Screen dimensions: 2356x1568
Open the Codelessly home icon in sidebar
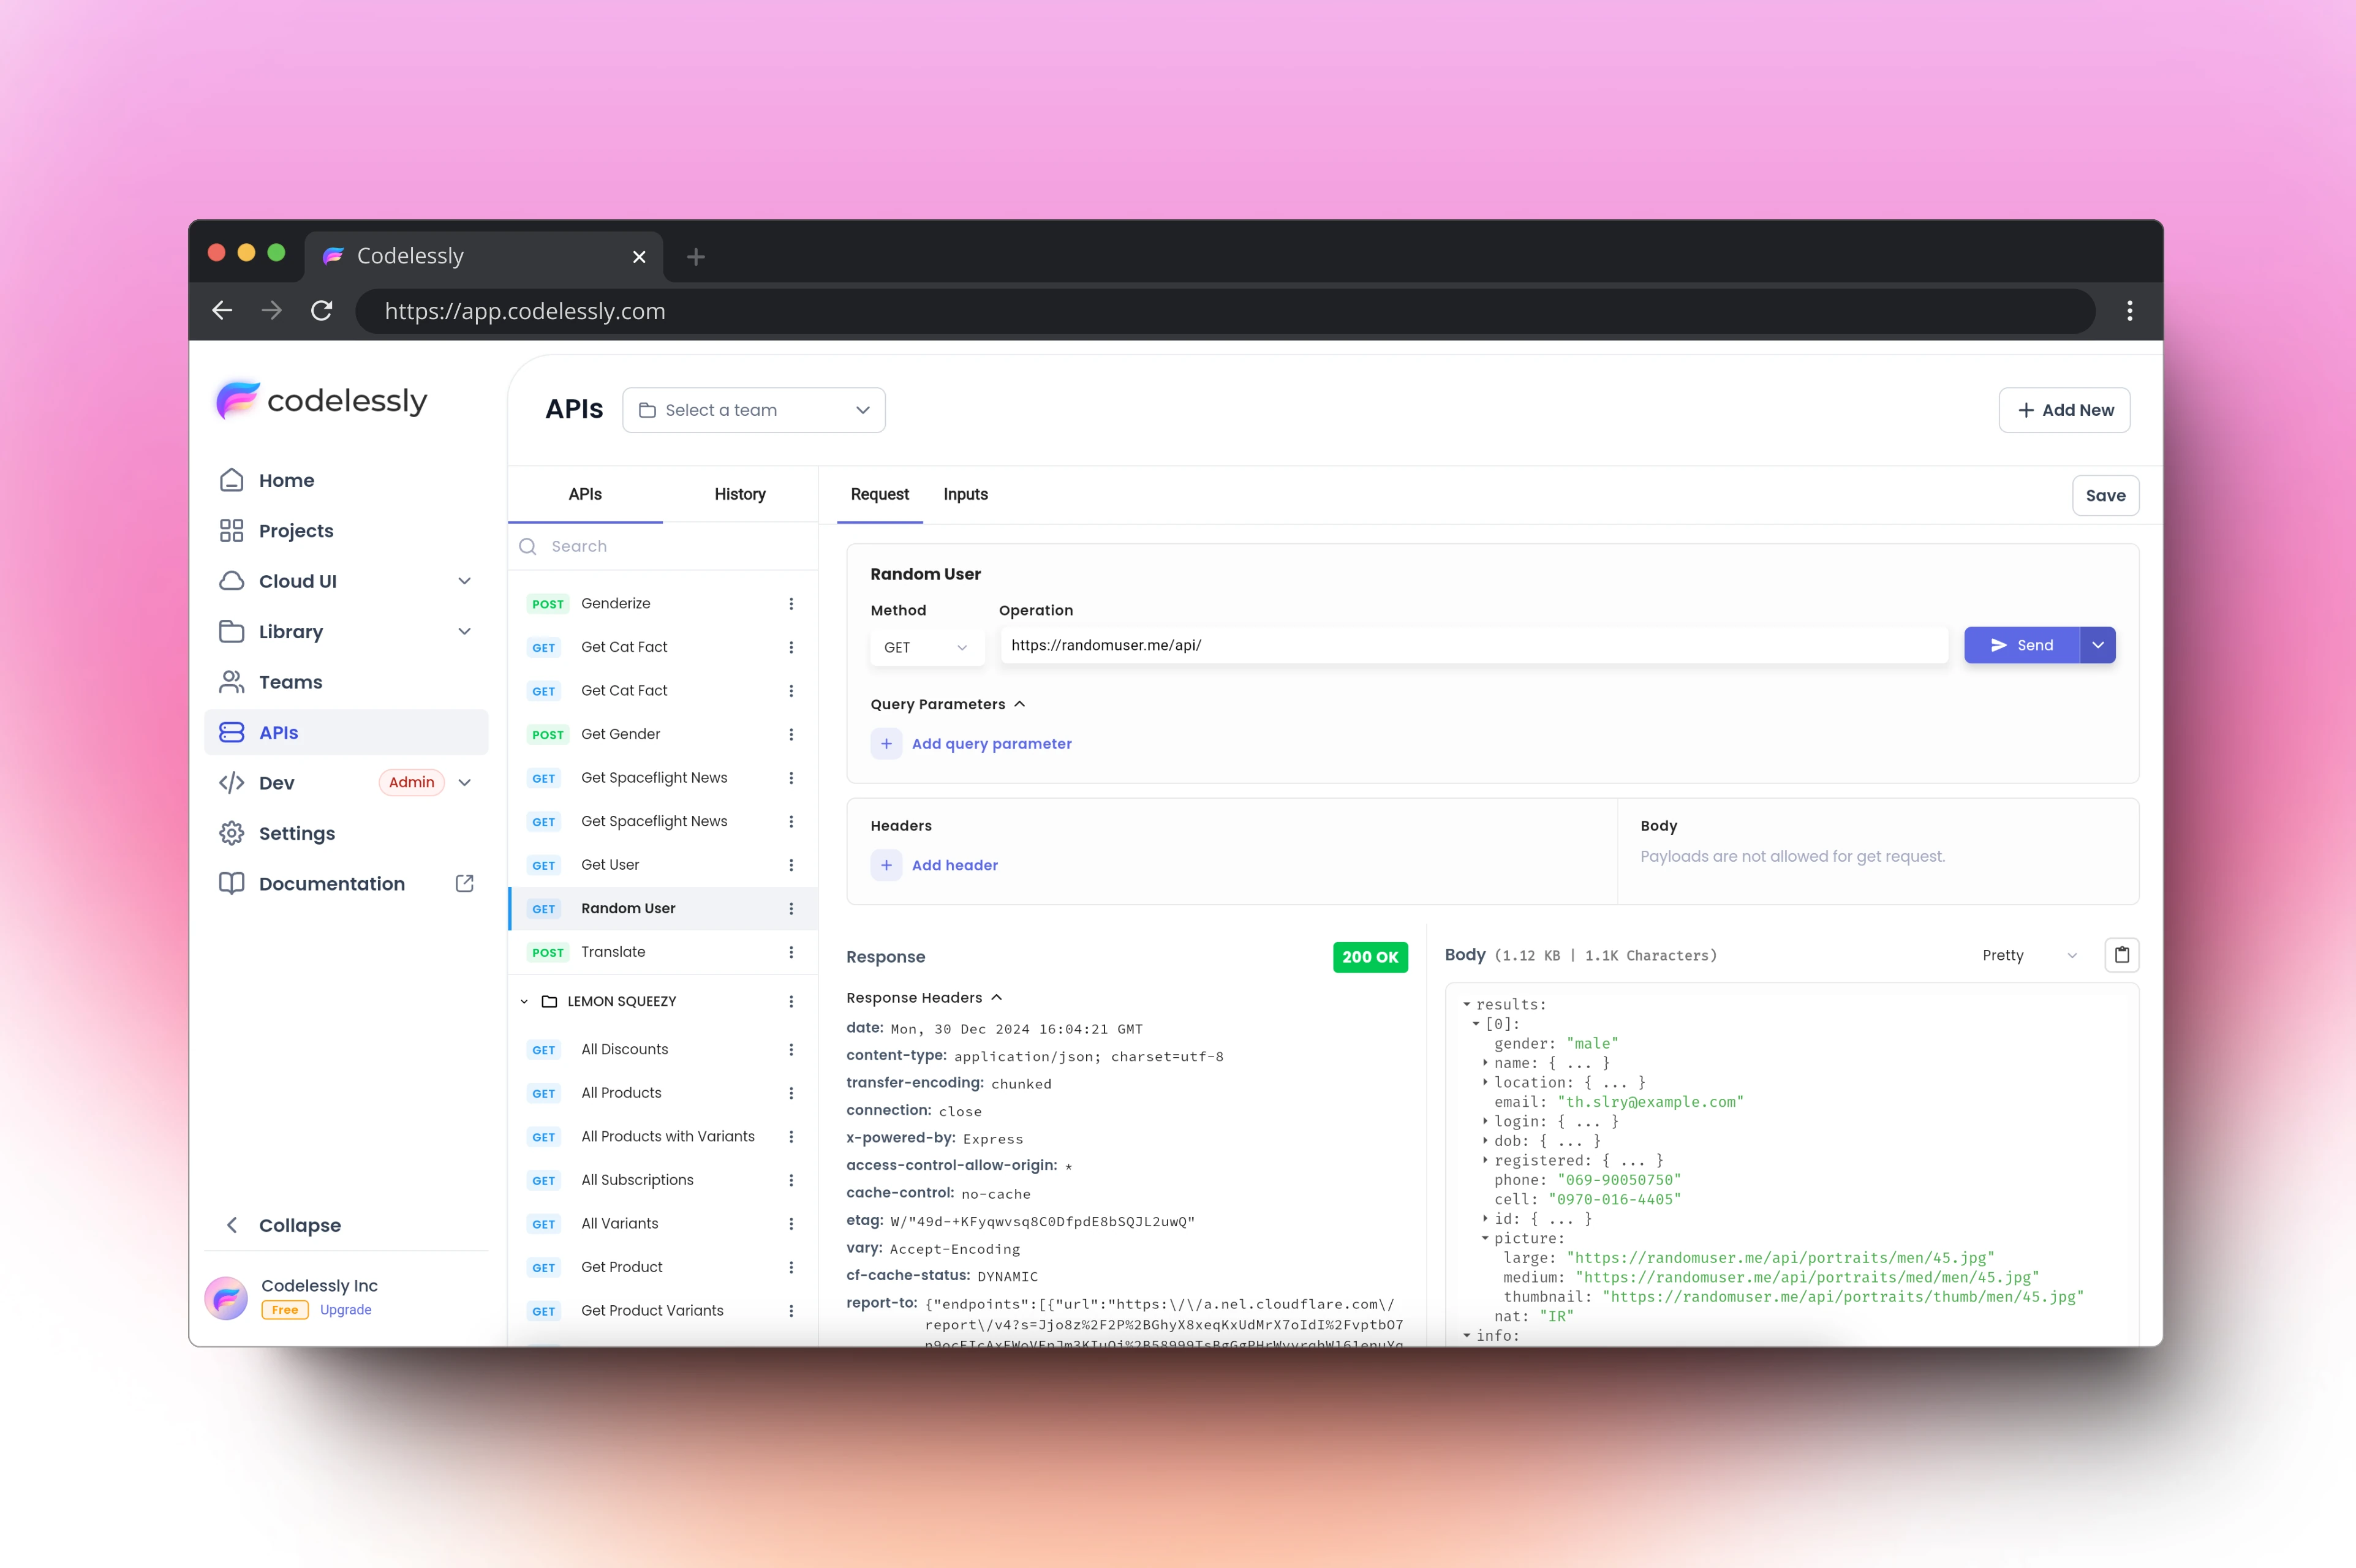pyautogui.click(x=232, y=480)
